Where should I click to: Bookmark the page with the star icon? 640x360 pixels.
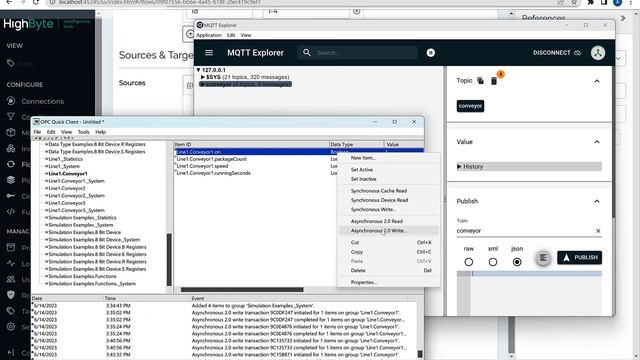pos(574,2)
